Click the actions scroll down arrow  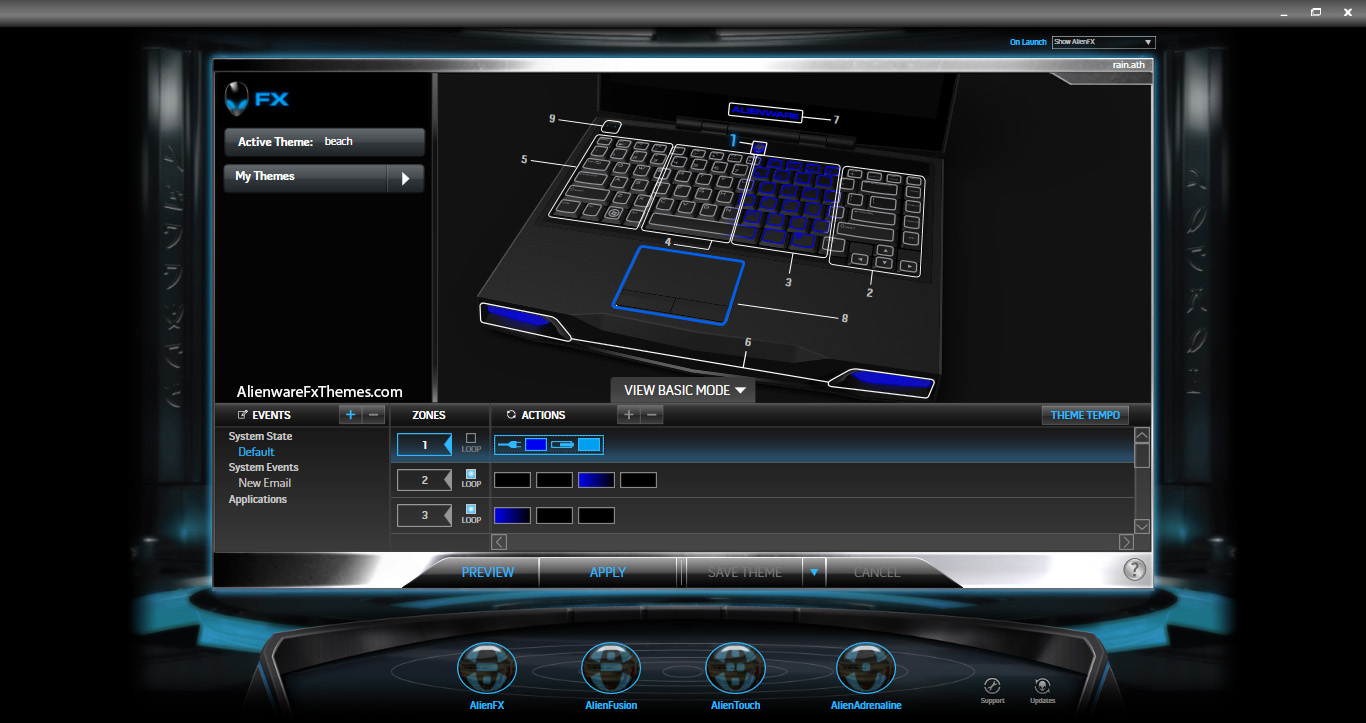[x=1142, y=526]
